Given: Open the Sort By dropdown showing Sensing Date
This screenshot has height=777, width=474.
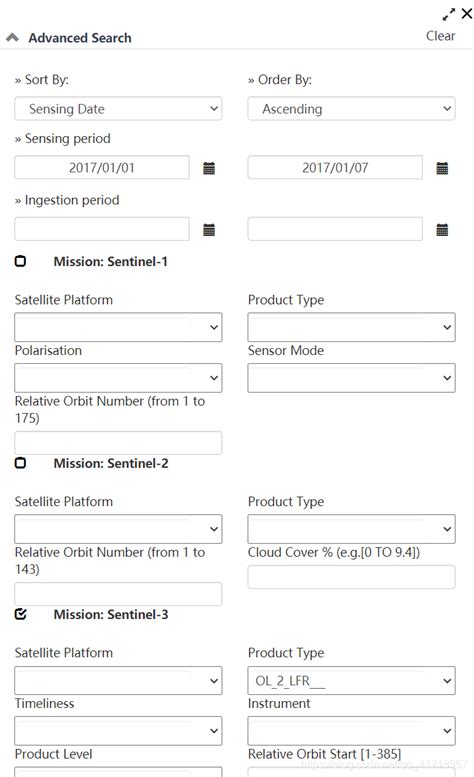Looking at the screenshot, I should pos(118,109).
